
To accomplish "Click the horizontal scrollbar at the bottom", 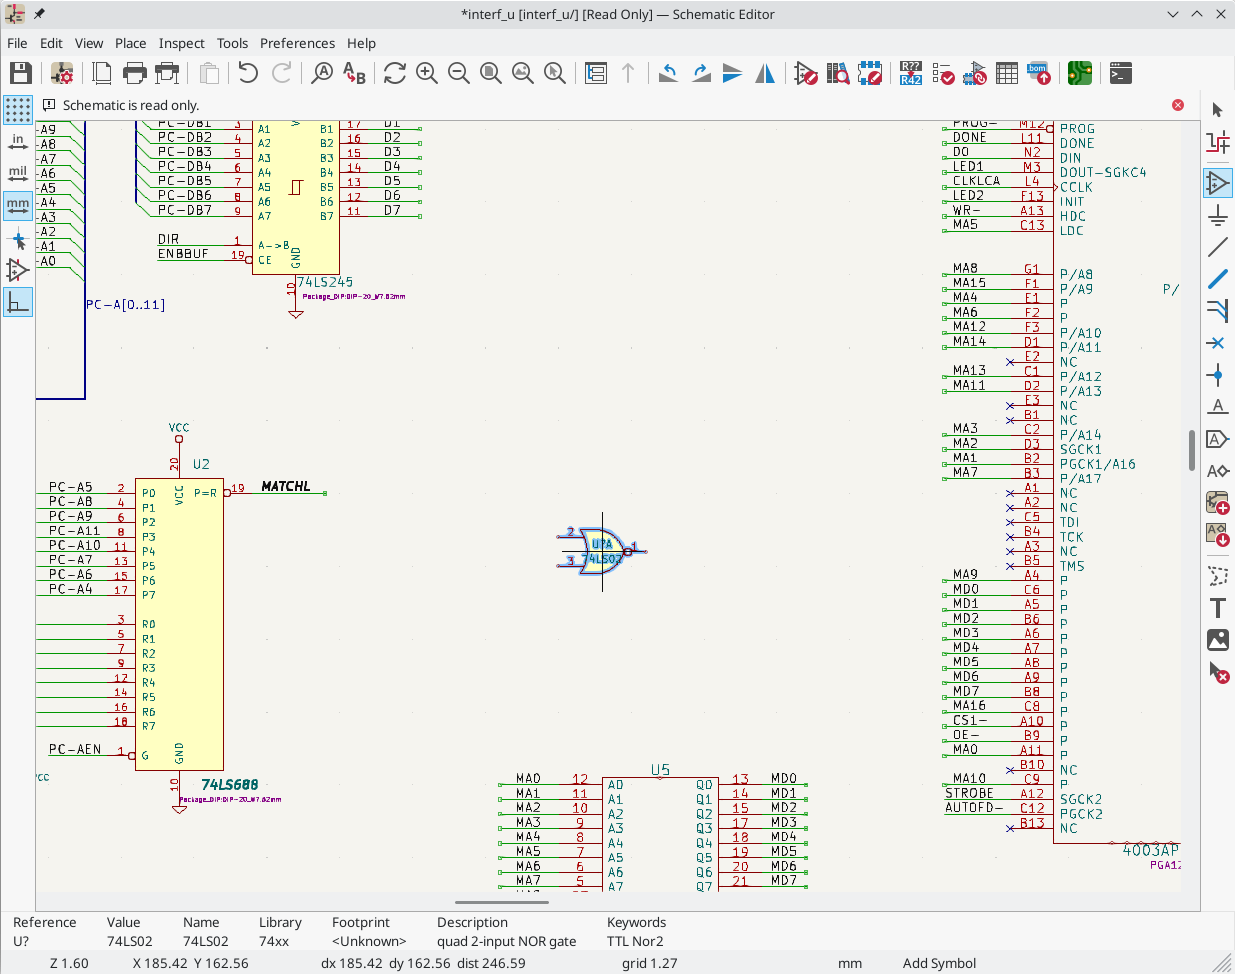I will (500, 902).
